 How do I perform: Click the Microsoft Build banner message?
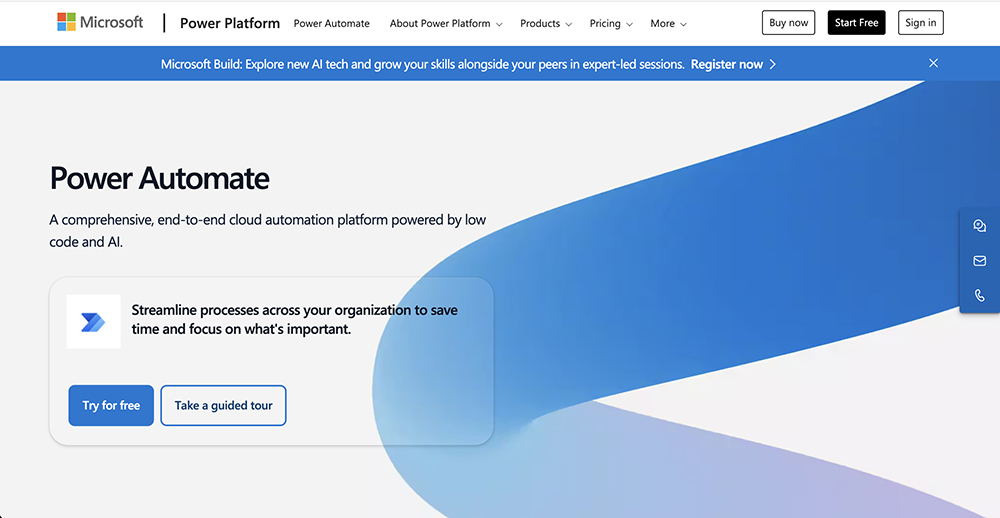tap(423, 64)
